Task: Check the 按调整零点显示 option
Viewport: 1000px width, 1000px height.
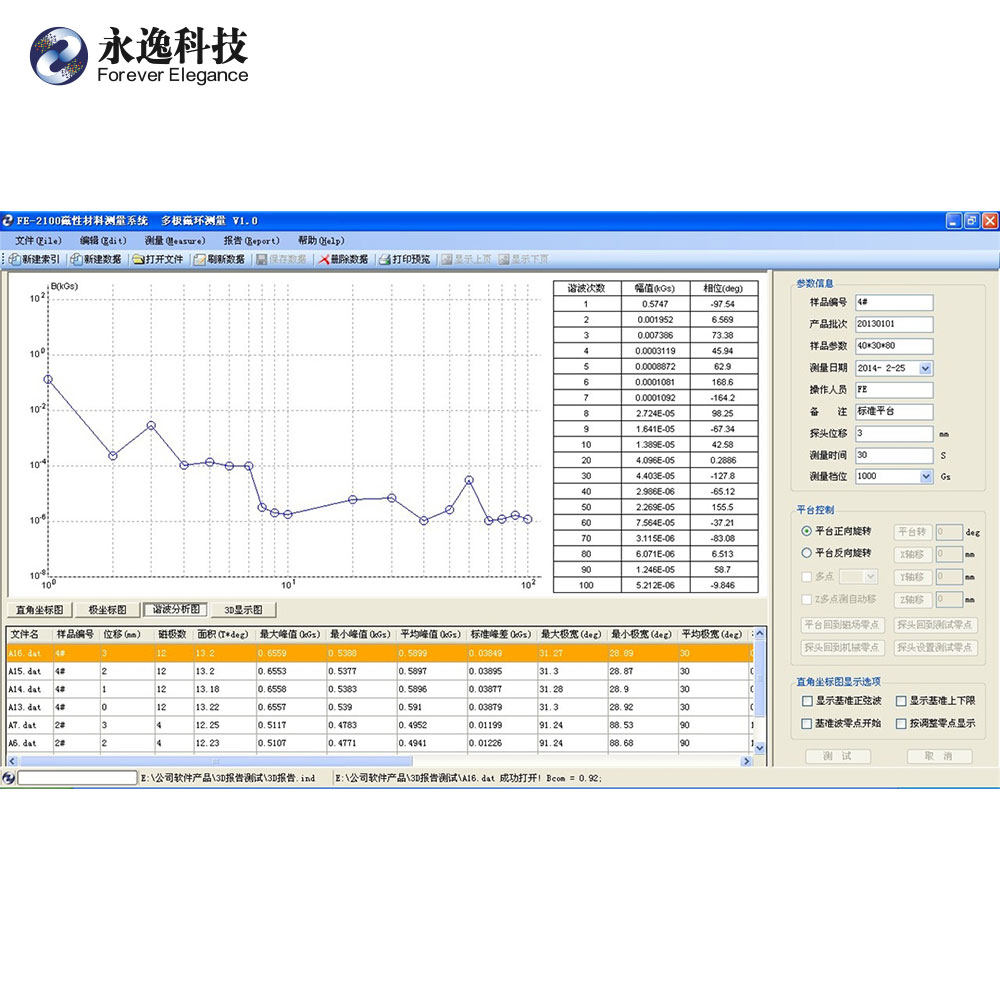Action: tap(901, 723)
